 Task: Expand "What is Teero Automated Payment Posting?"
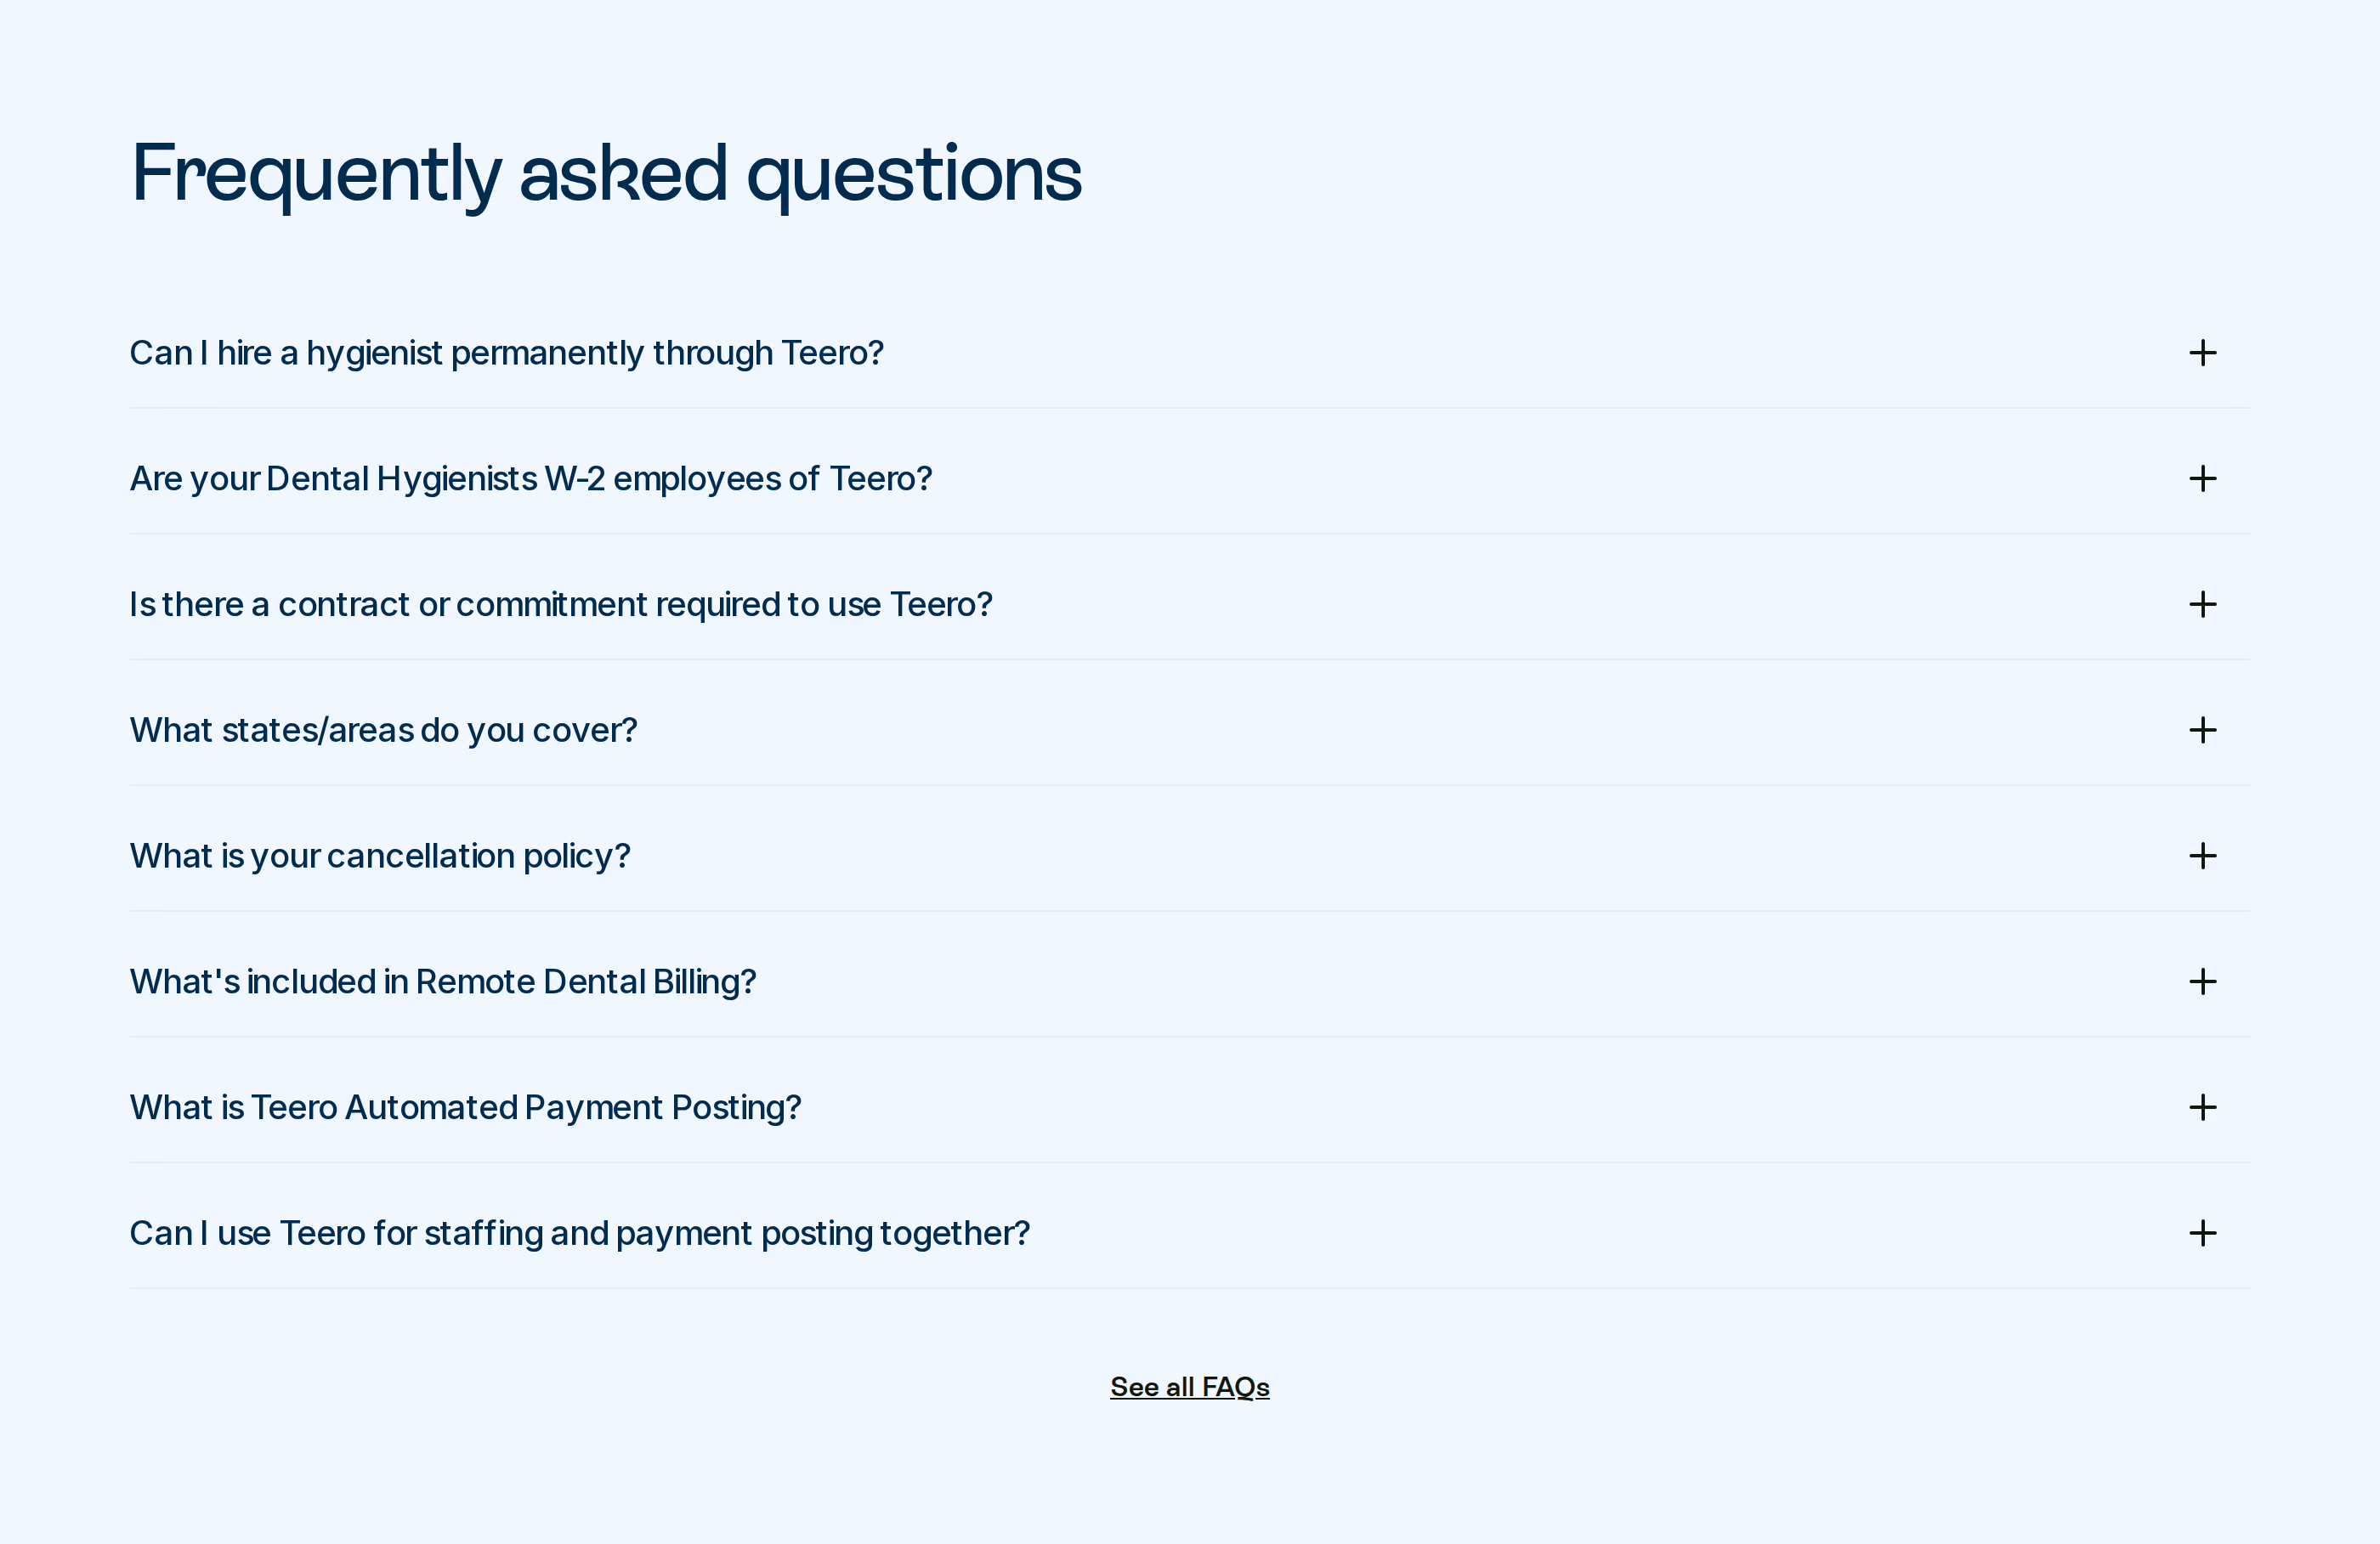coord(465,1107)
